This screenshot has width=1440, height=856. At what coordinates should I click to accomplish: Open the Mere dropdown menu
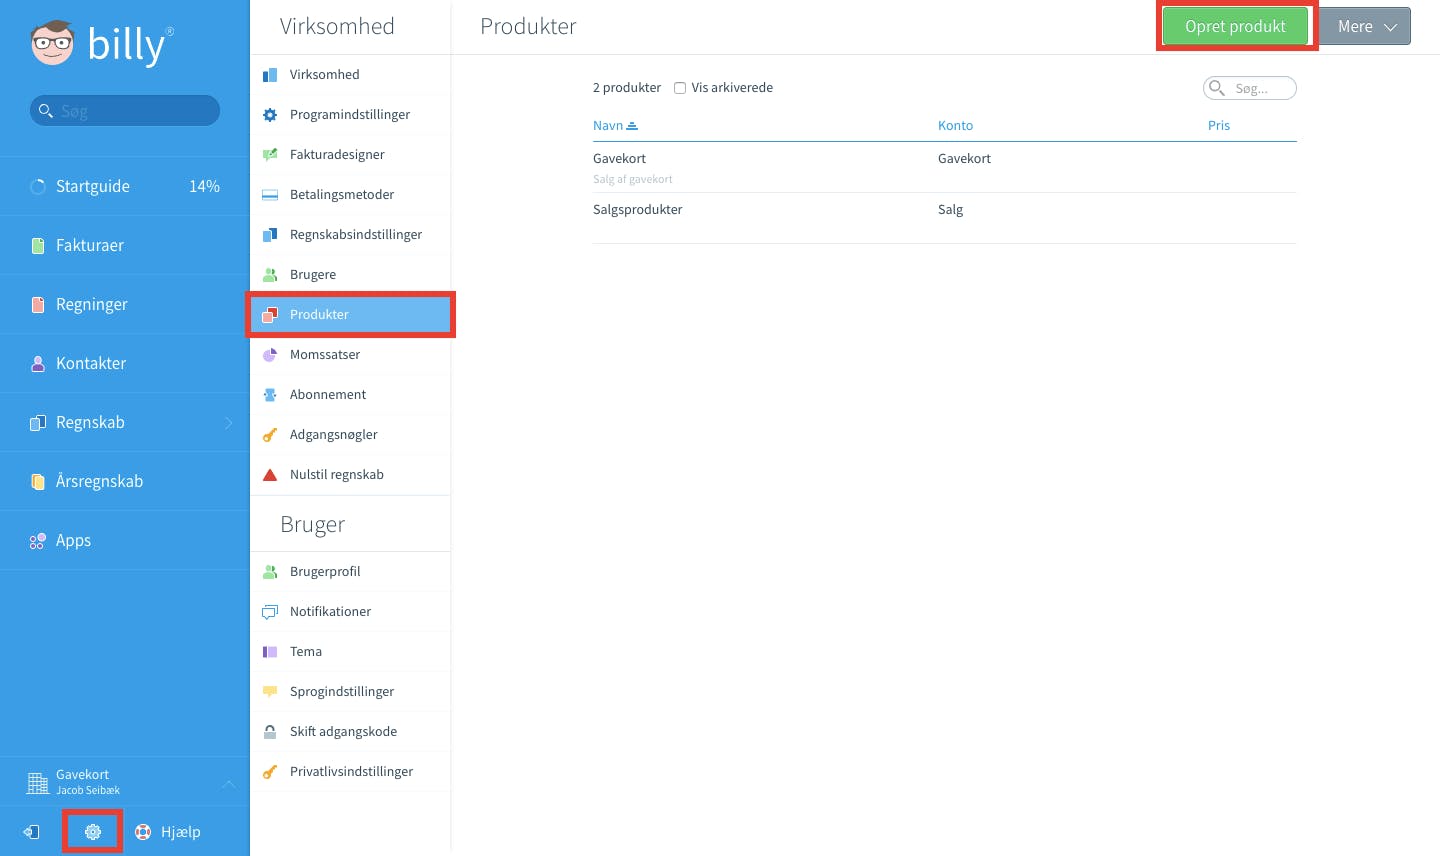click(1365, 27)
